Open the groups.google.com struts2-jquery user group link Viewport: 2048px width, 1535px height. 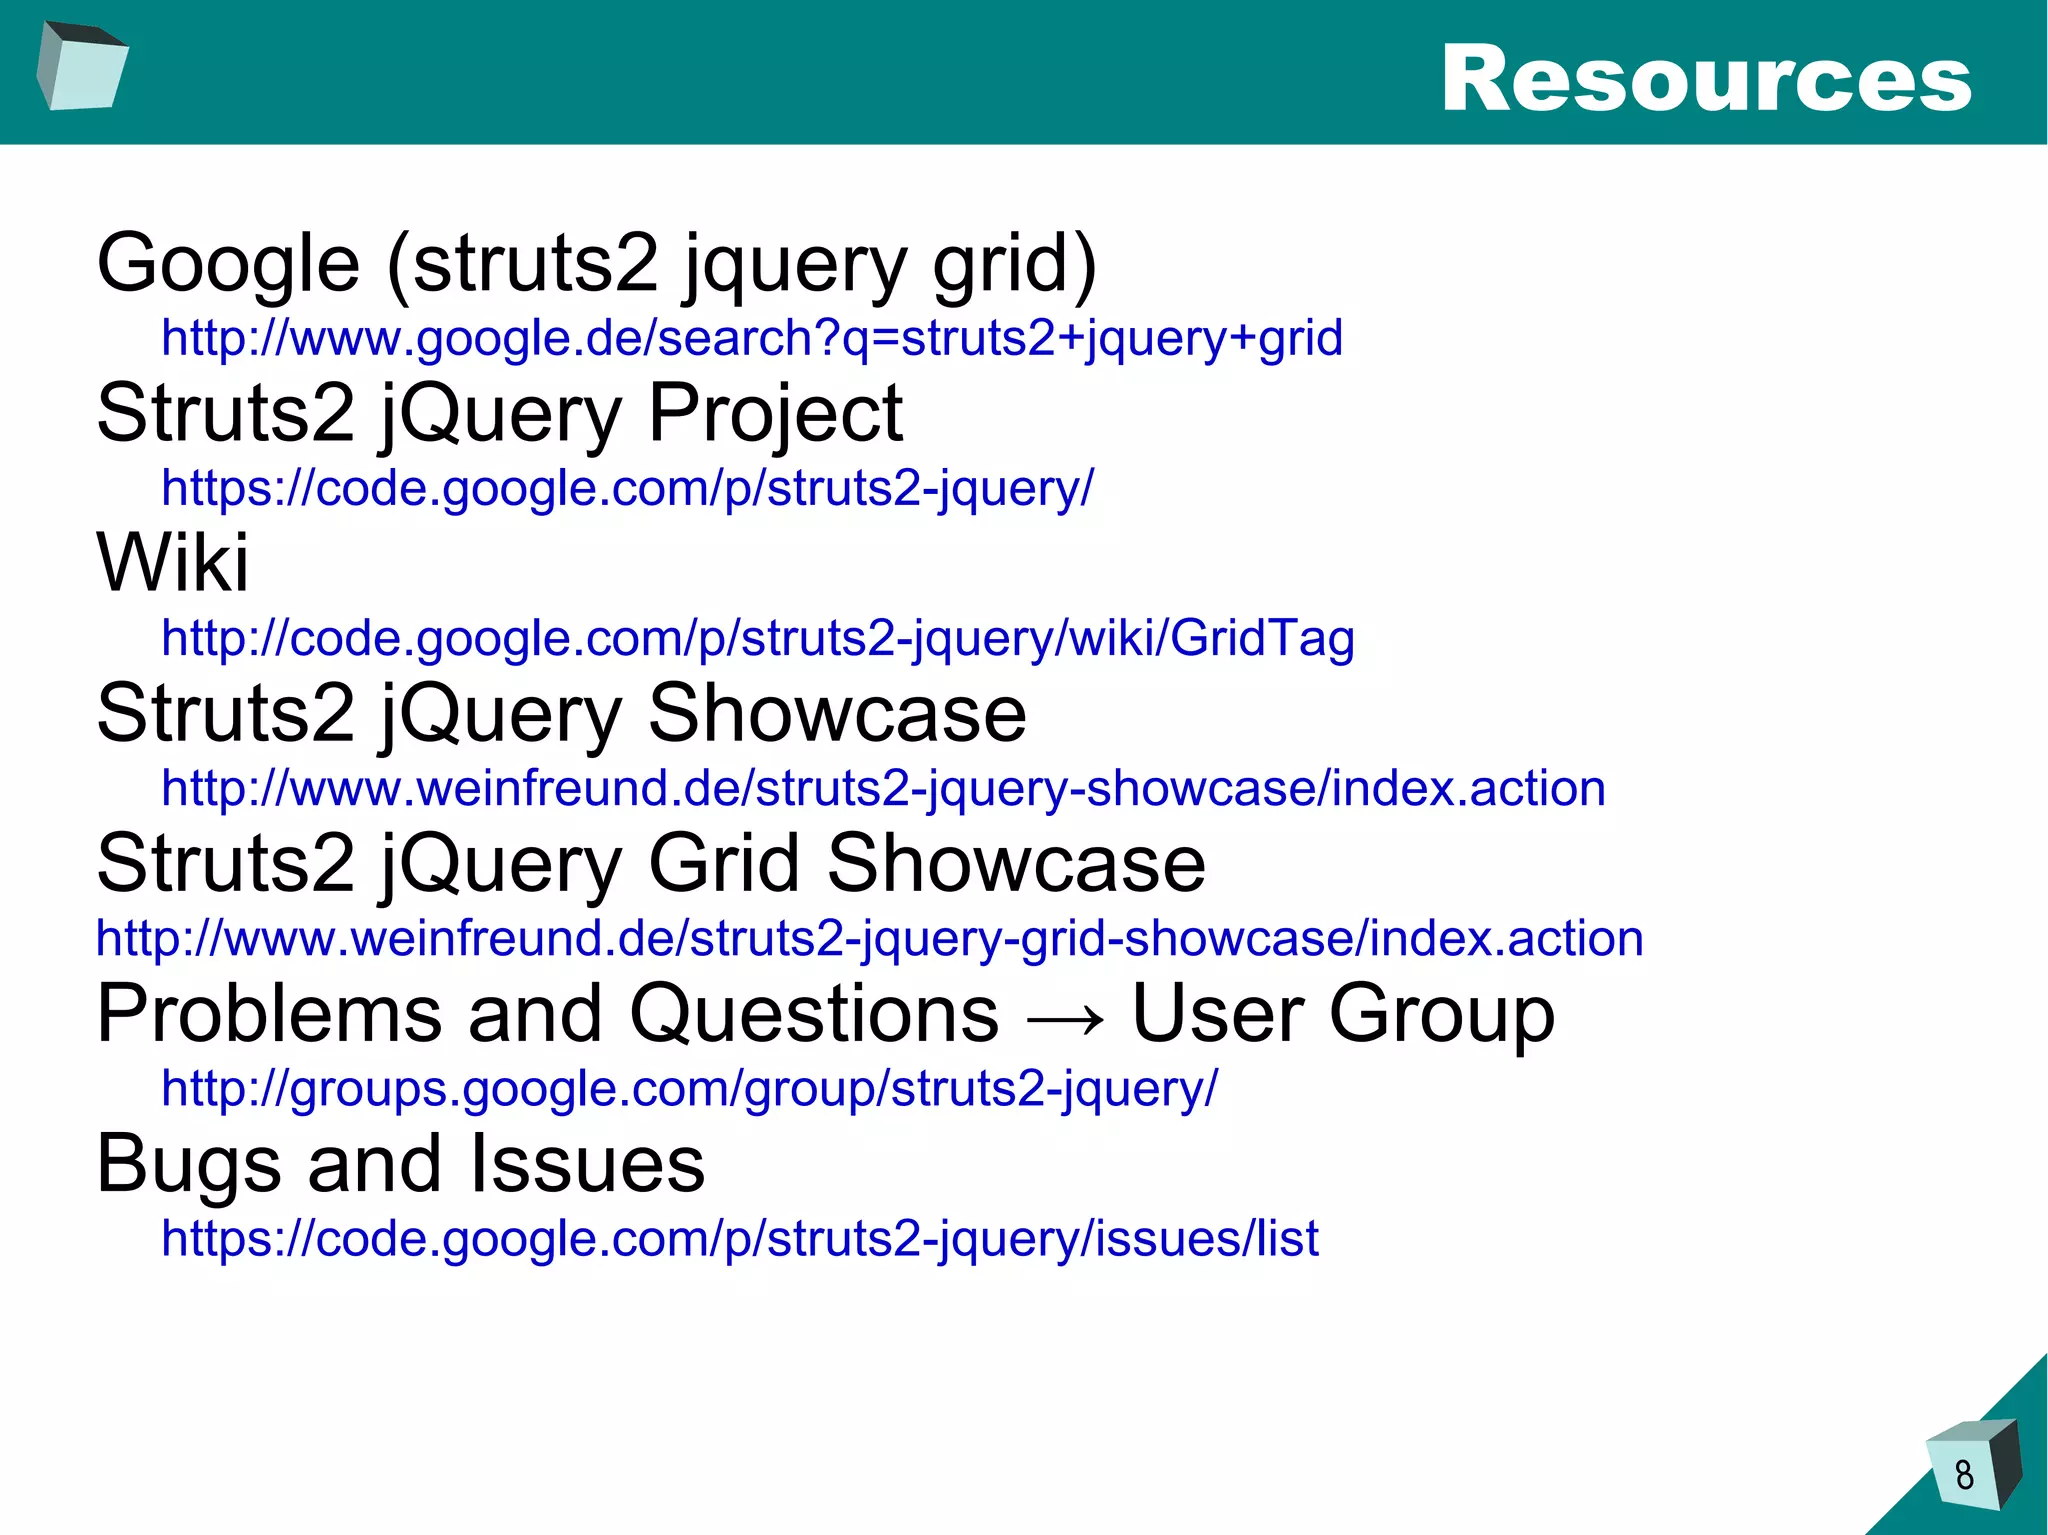coord(690,1088)
